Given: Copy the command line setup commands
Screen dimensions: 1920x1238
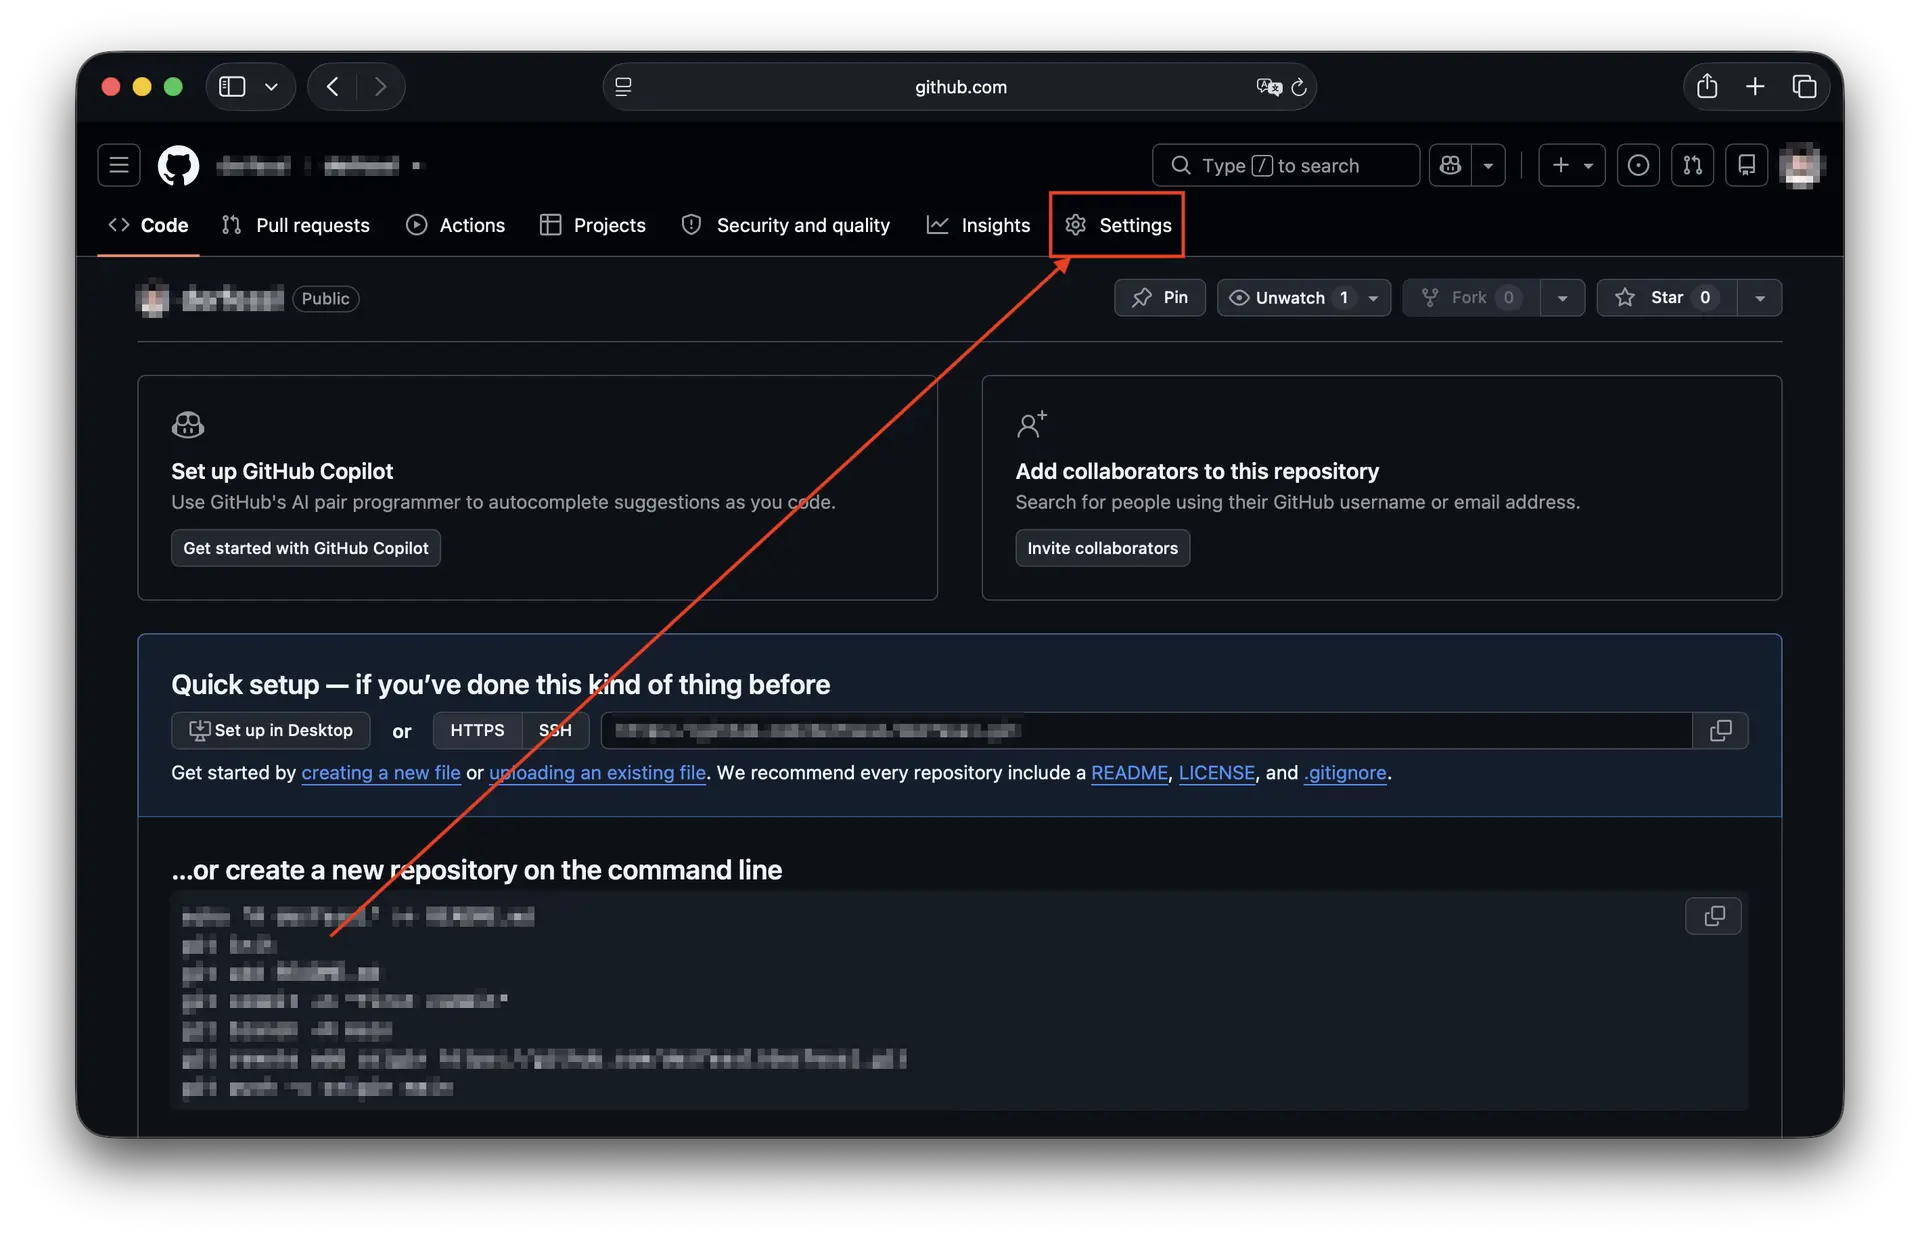Looking at the screenshot, I should coord(1714,915).
